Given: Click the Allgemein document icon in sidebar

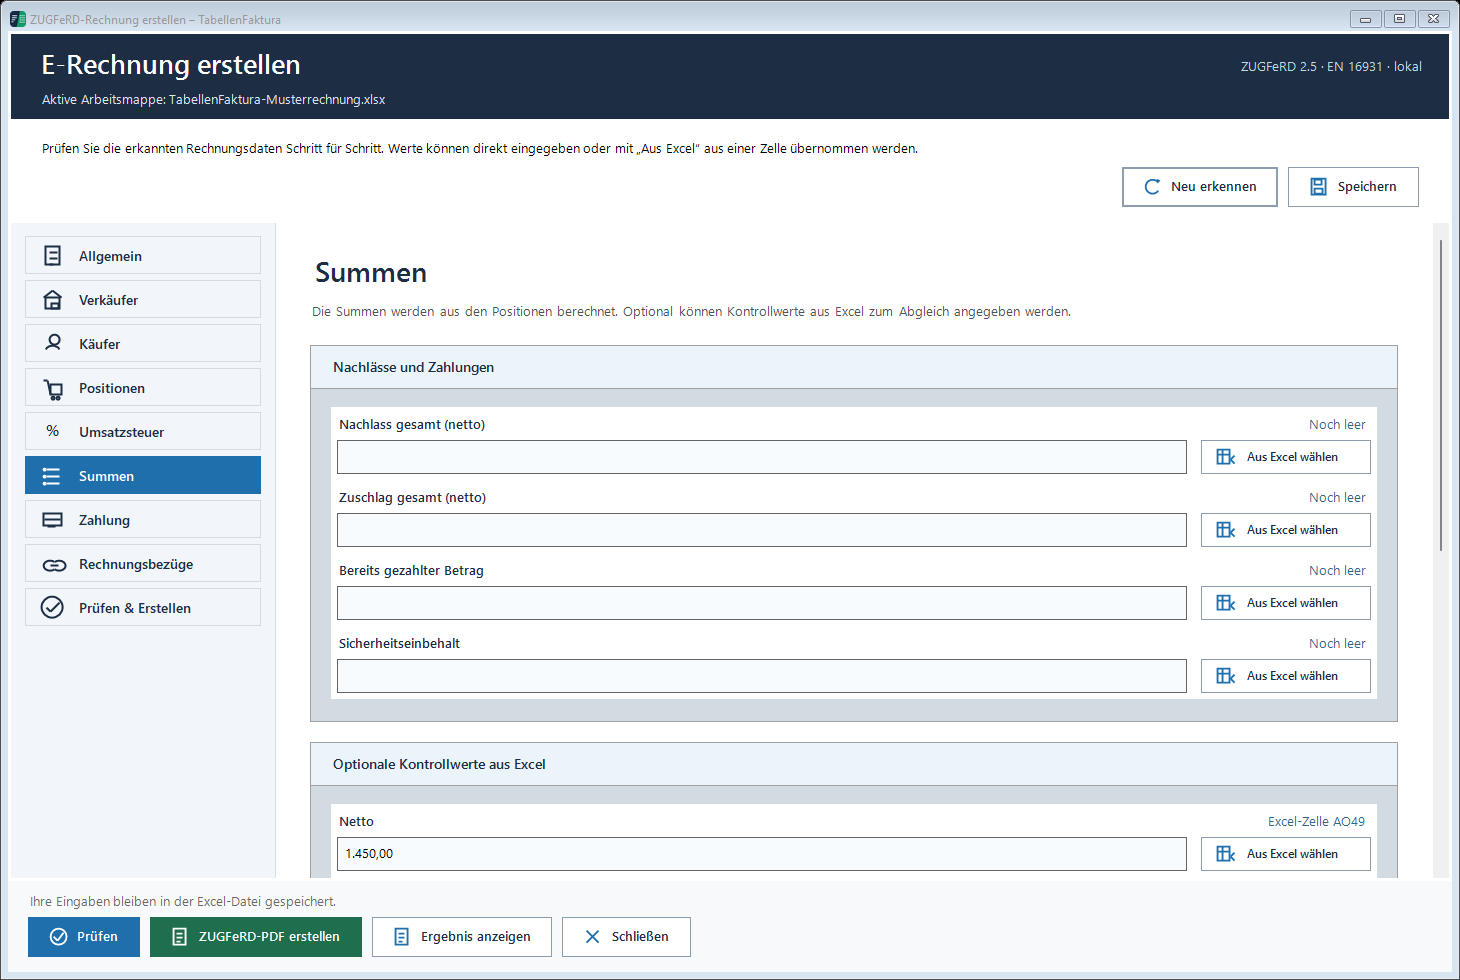Looking at the screenshot, I should tap(53, 256).
